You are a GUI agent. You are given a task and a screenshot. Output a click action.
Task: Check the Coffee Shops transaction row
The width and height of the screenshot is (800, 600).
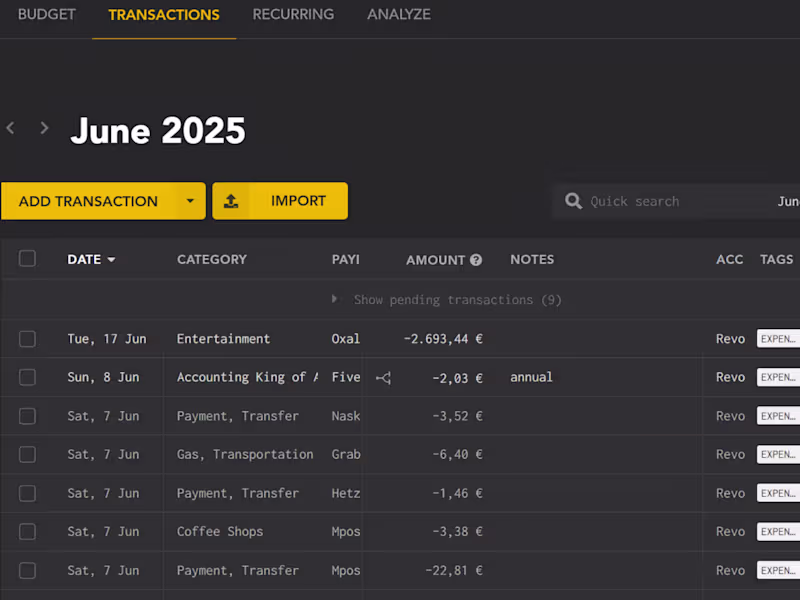point(27,531)
